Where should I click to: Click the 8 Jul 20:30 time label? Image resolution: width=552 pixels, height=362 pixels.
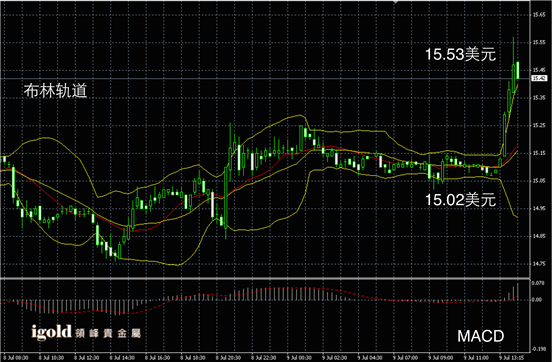point(228,357)
